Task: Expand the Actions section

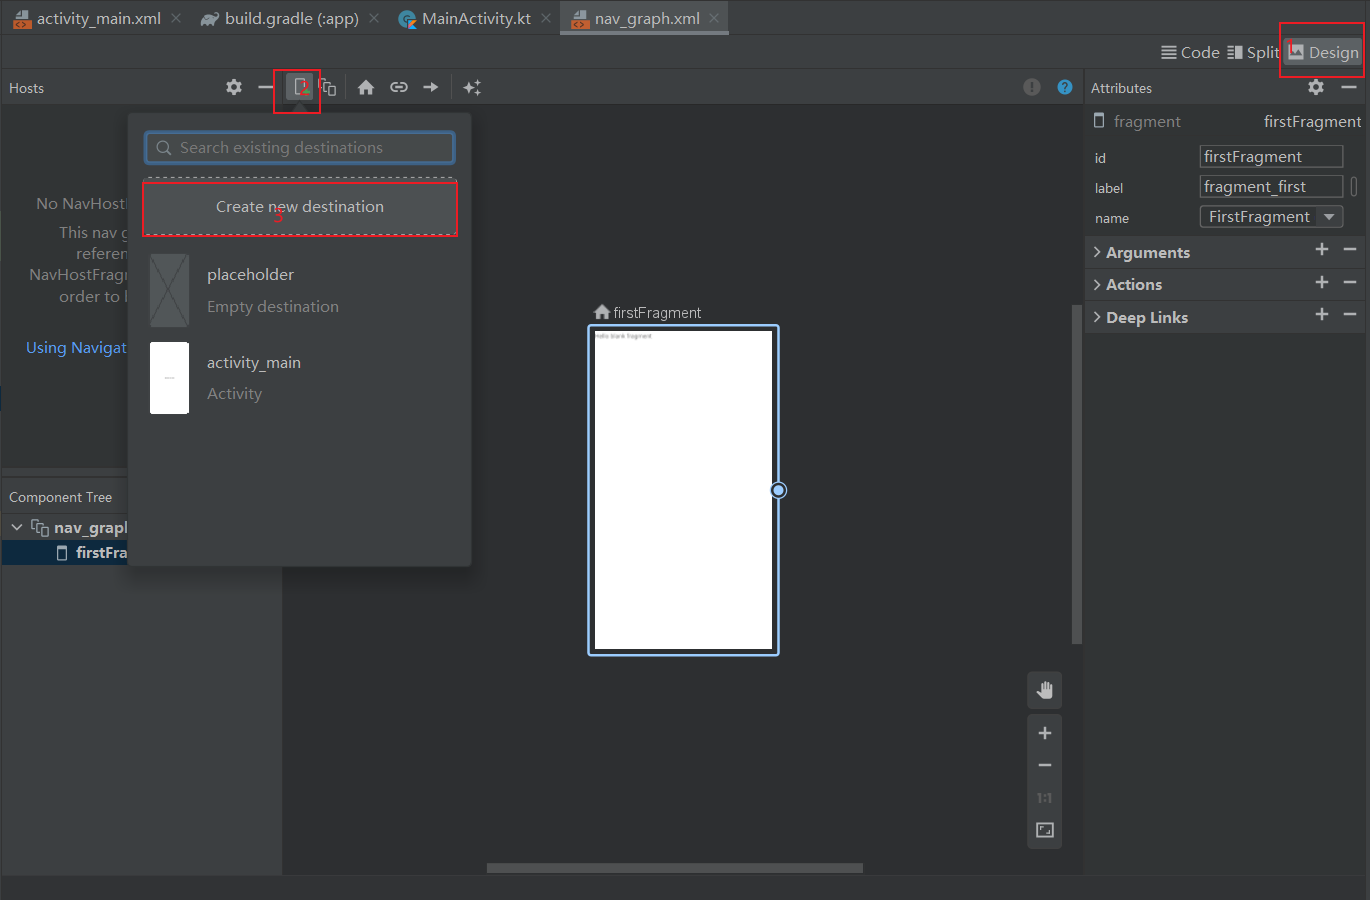Action: point(1097,285)
